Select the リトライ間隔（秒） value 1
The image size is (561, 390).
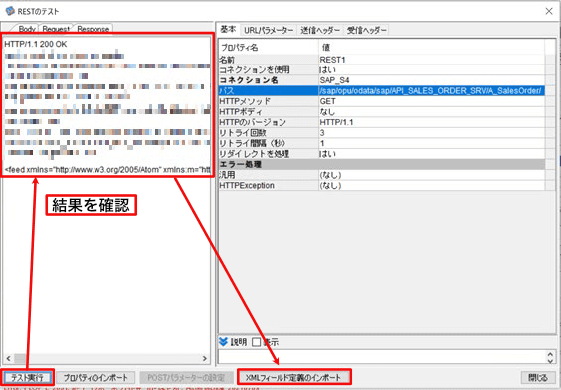pyautogui.click(x=431, y=143)
